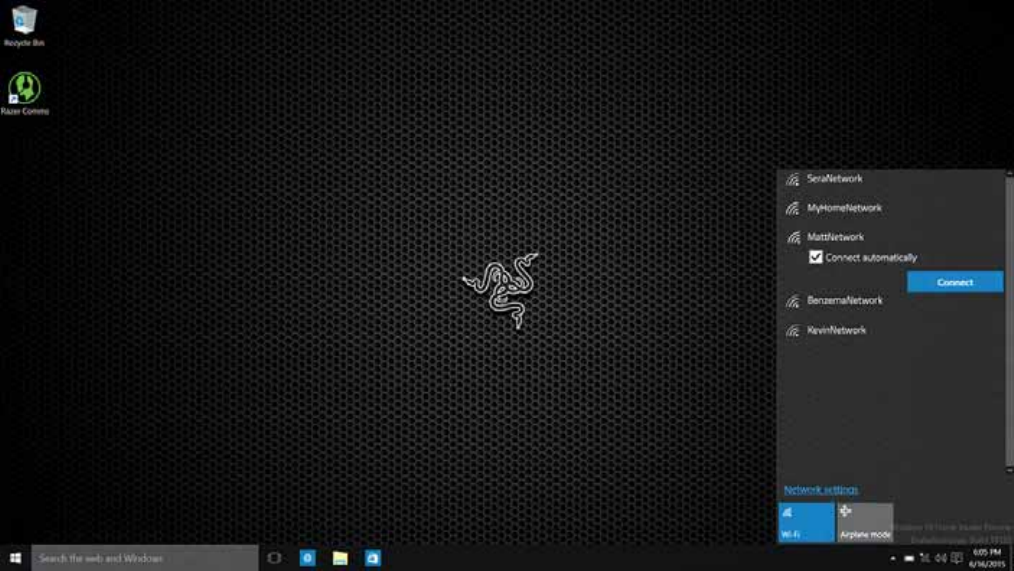Click the SeraNetwork signal strength icon
The image size is (1014, 571).
(x=793, y=180)
